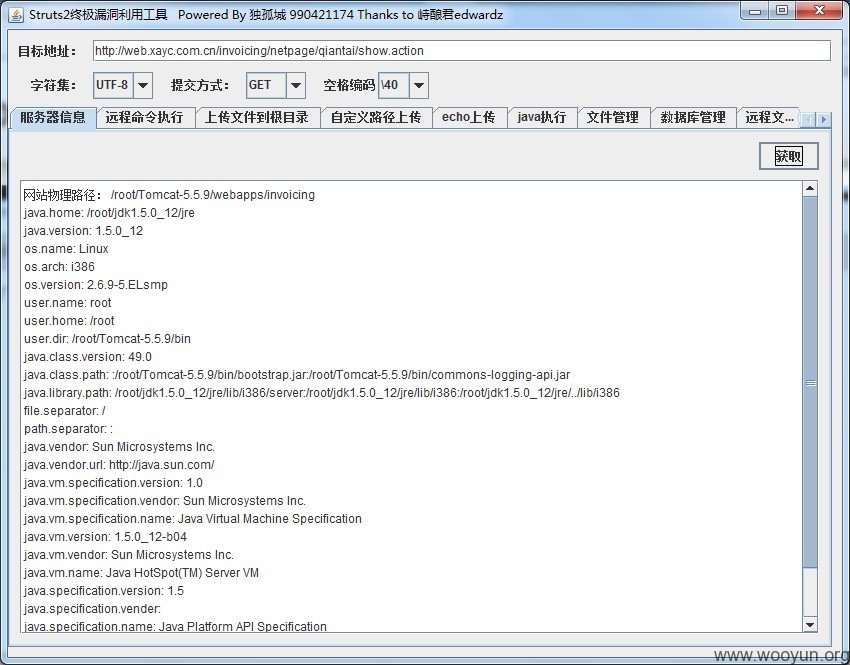Click the vertical scrollbar thumb
This screenshot has width=850, height=665.
[810, 383]
